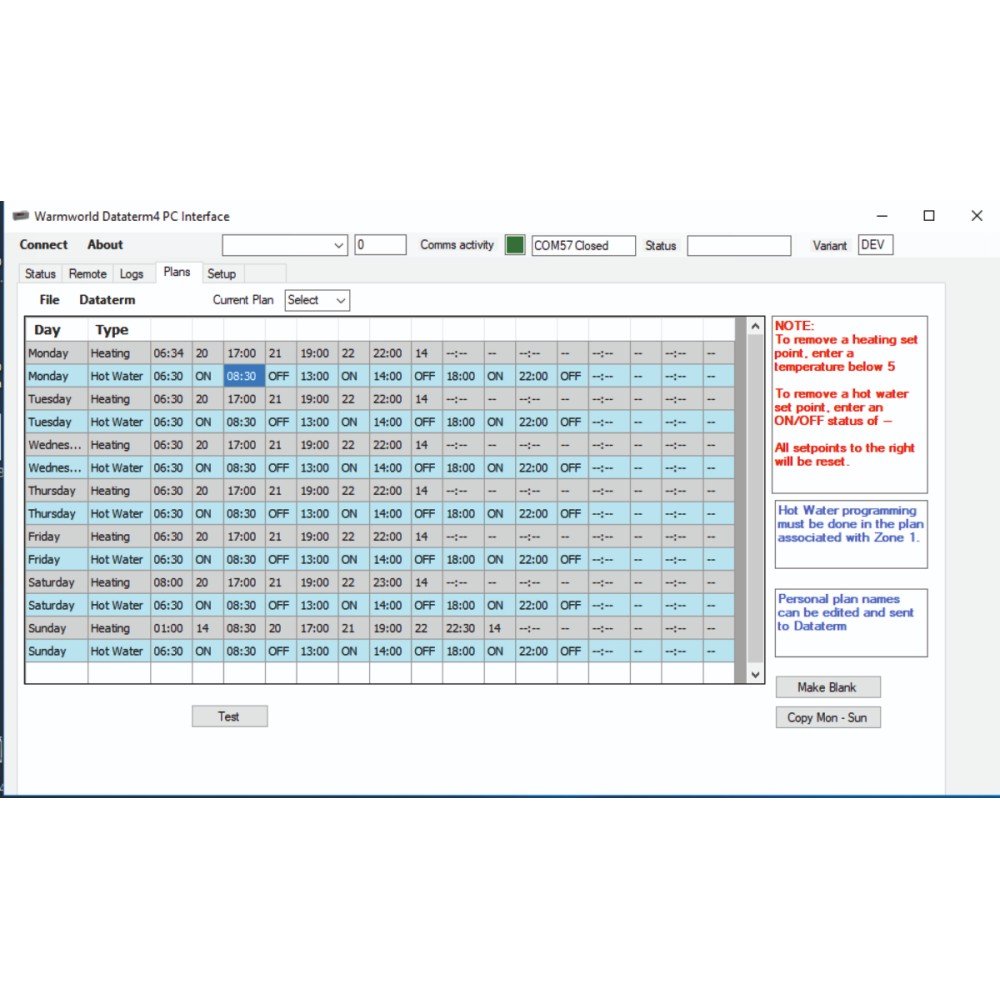The height and width of the screenshot is (1000, 1000).
Task: Switch to the Status tab
Action: click(40, 274)
